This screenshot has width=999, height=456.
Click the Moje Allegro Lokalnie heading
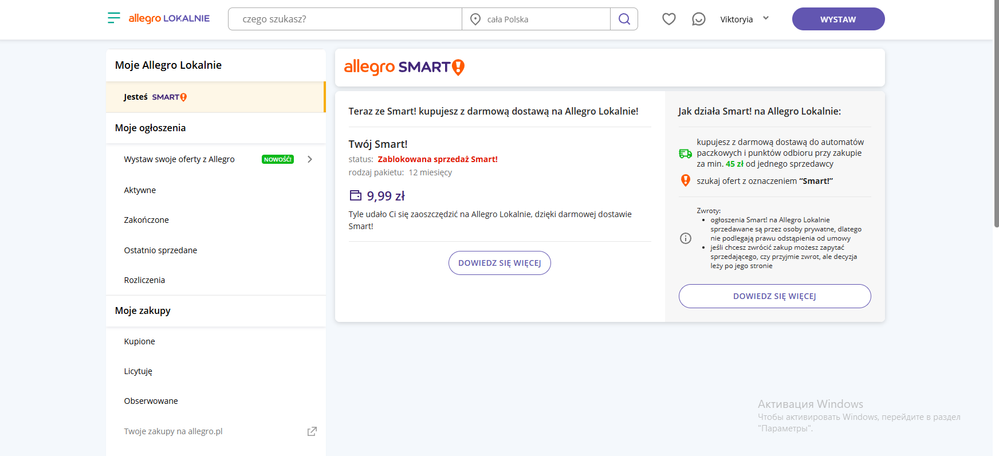(168, 65)
